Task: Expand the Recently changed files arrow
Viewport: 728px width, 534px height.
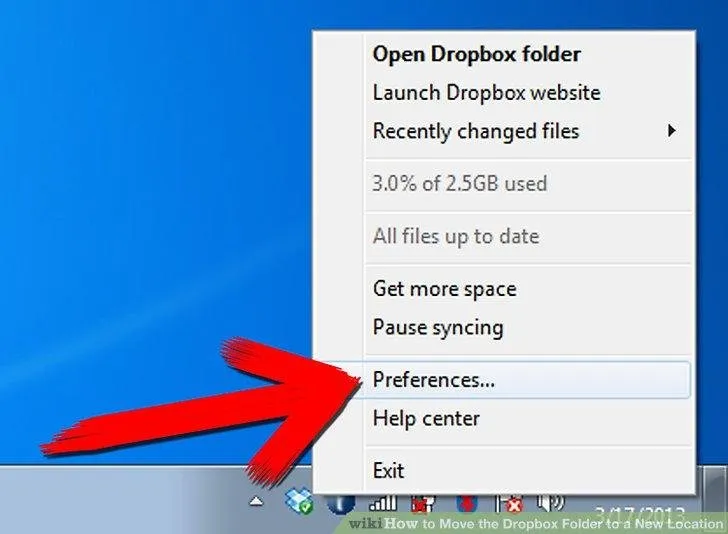Action: [671, 130]
